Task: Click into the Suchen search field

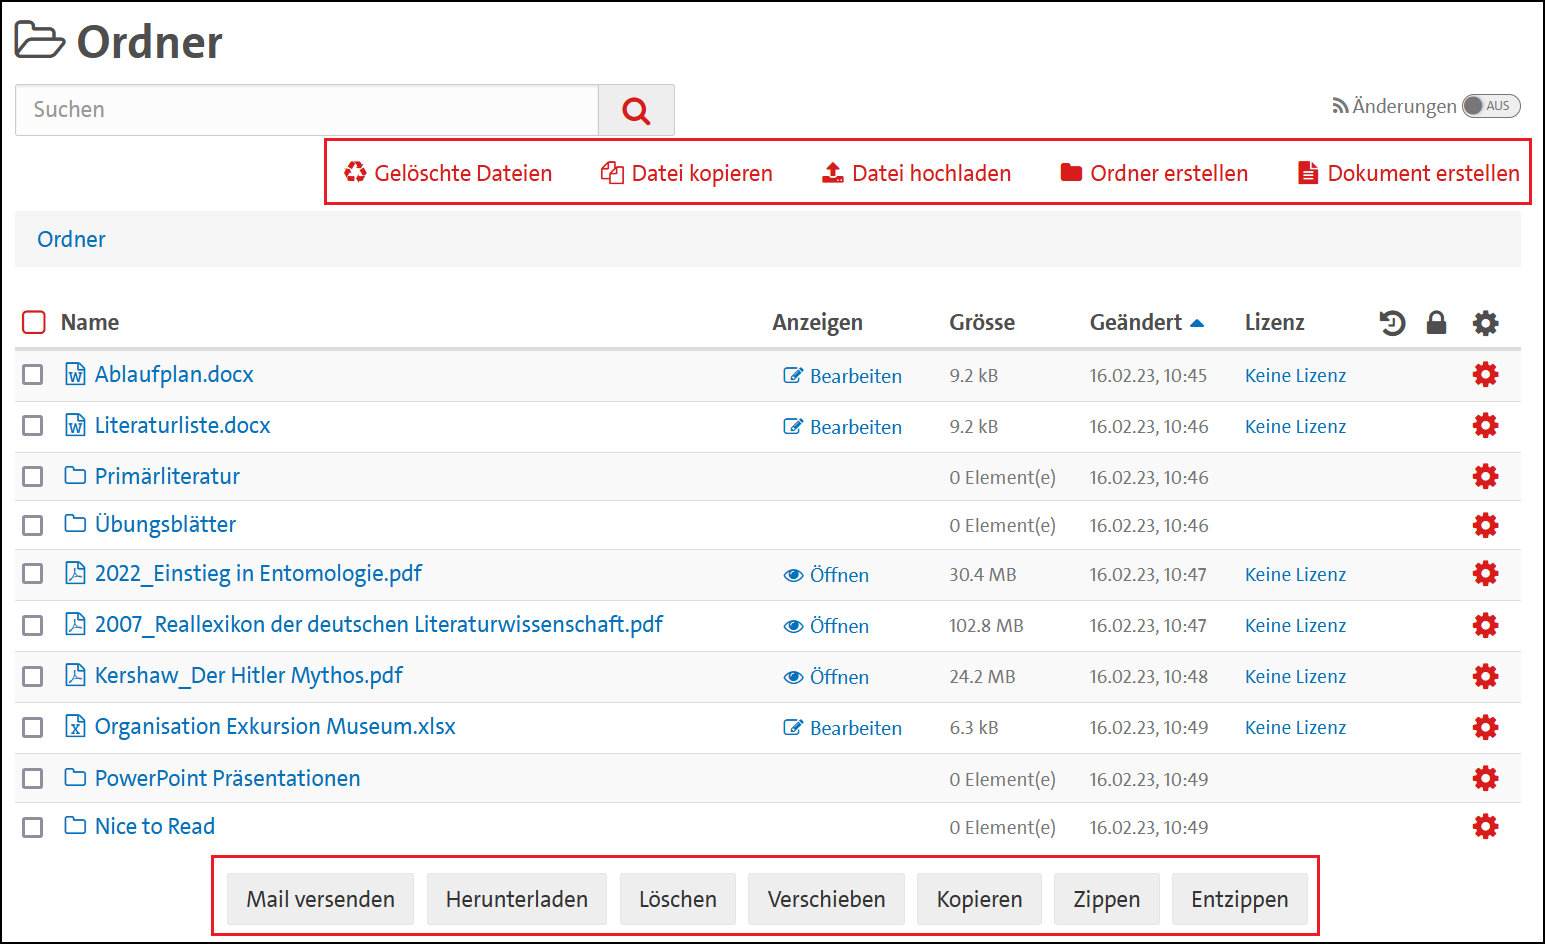Action: click(306, 110)
